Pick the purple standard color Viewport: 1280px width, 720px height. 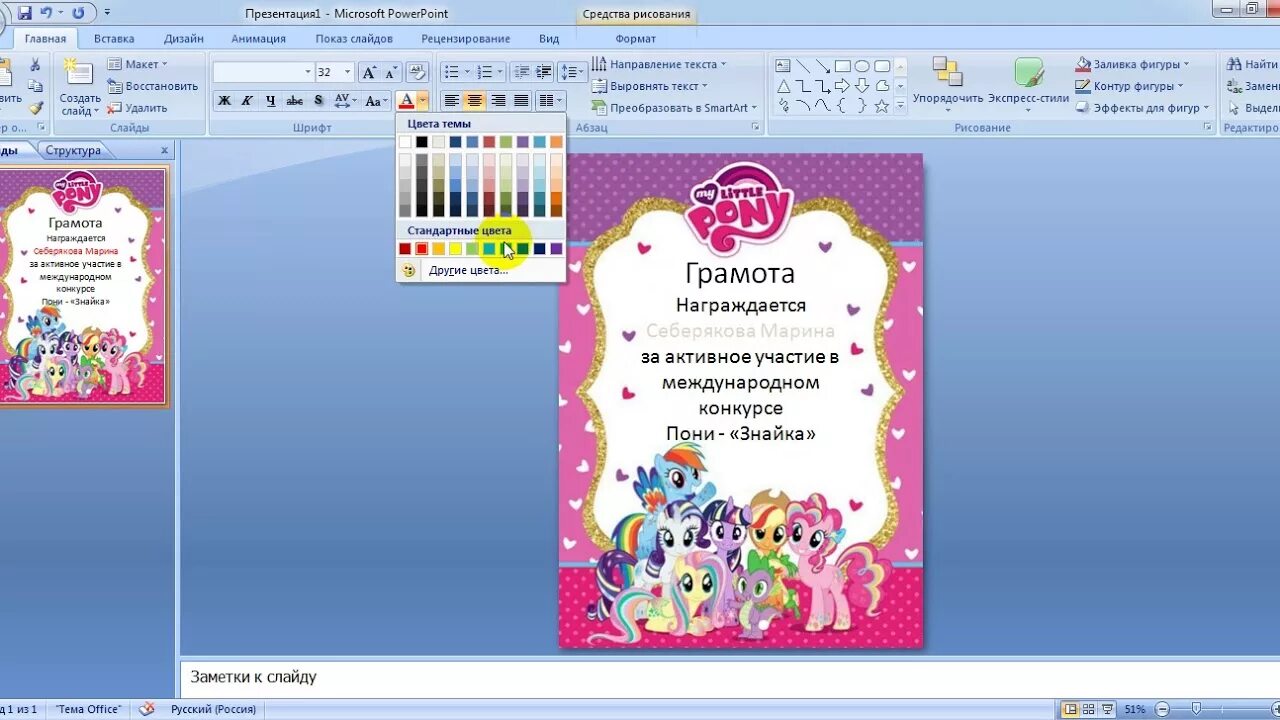[x=556, y=249]
